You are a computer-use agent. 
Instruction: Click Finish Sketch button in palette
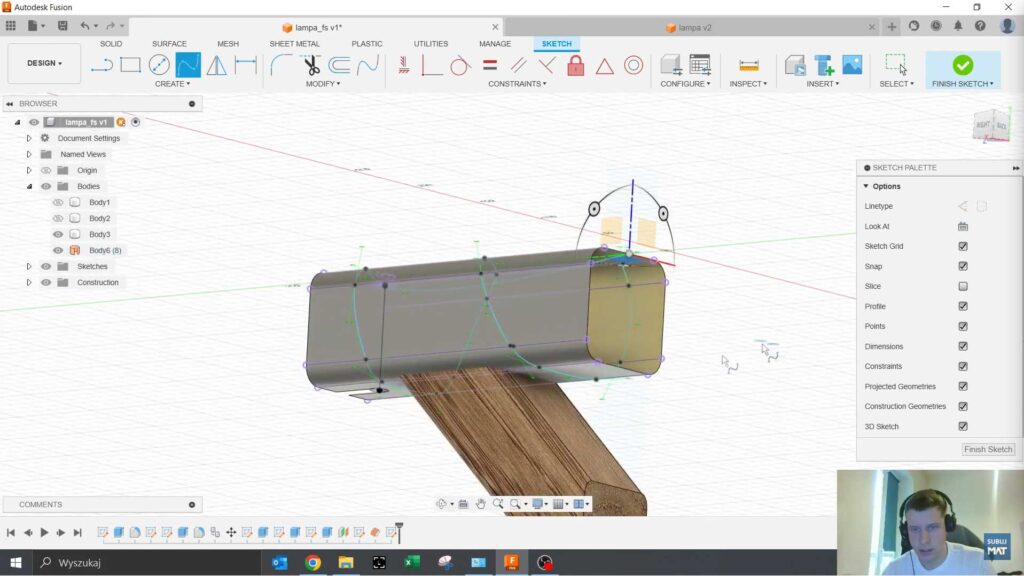tap(987, 449)
